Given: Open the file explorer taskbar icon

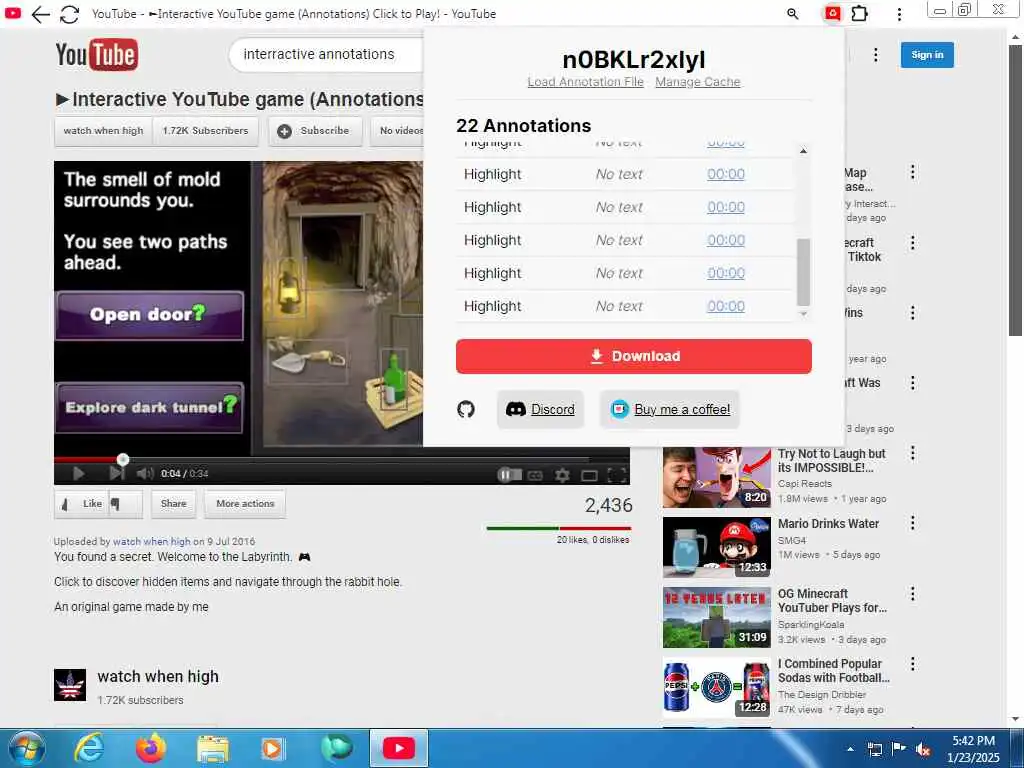Looking at the screenshot, I should [213, 749].
